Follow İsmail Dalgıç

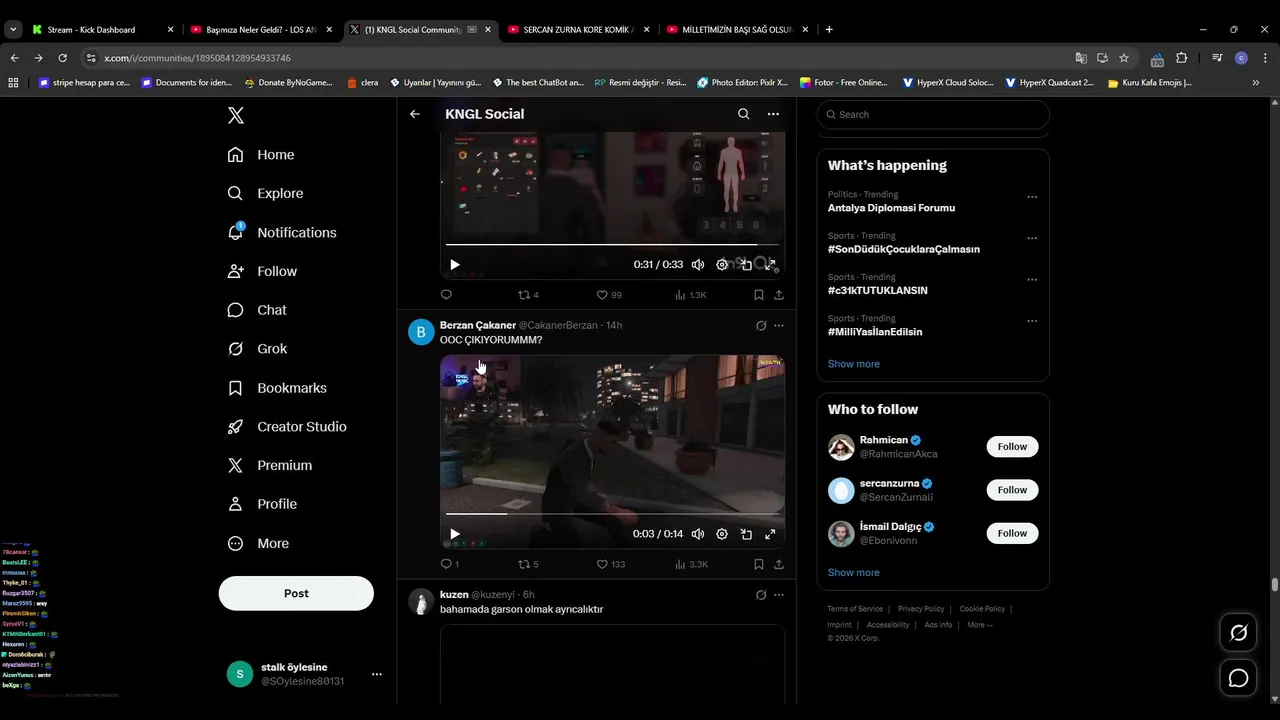pos(1012,533)
